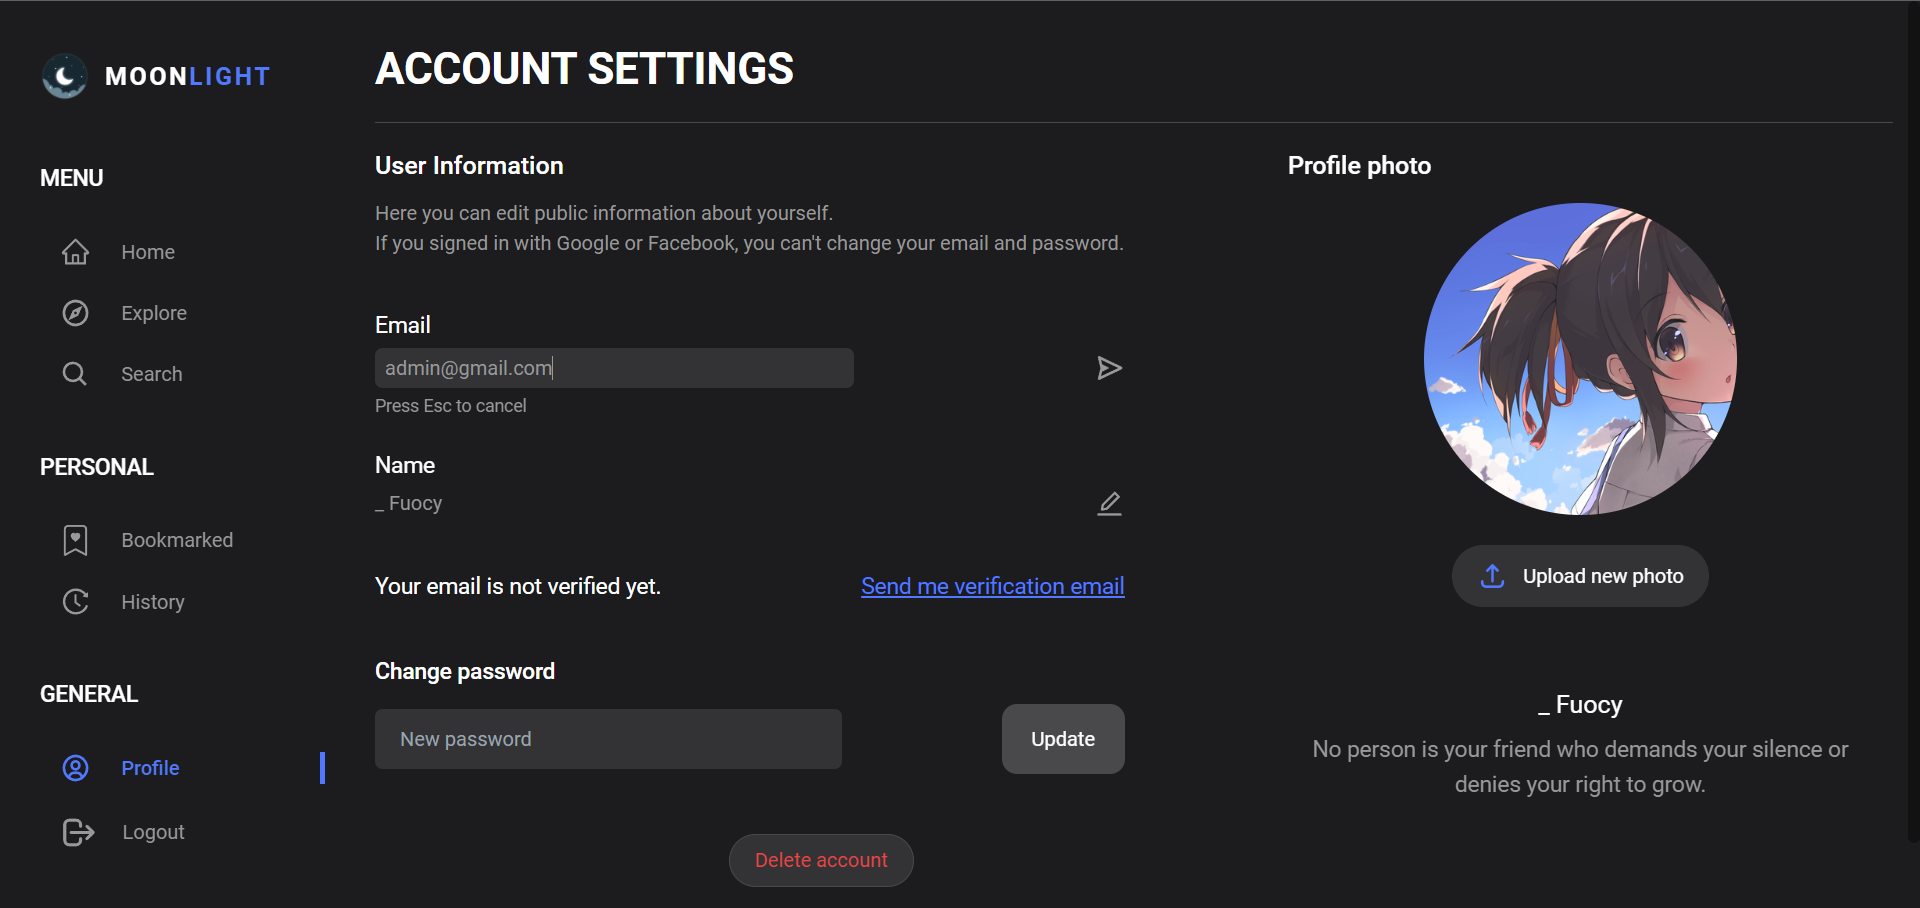Open the Bookmarked menu entry
This screenshot has height=908, width=1920.
click(177, 540)
